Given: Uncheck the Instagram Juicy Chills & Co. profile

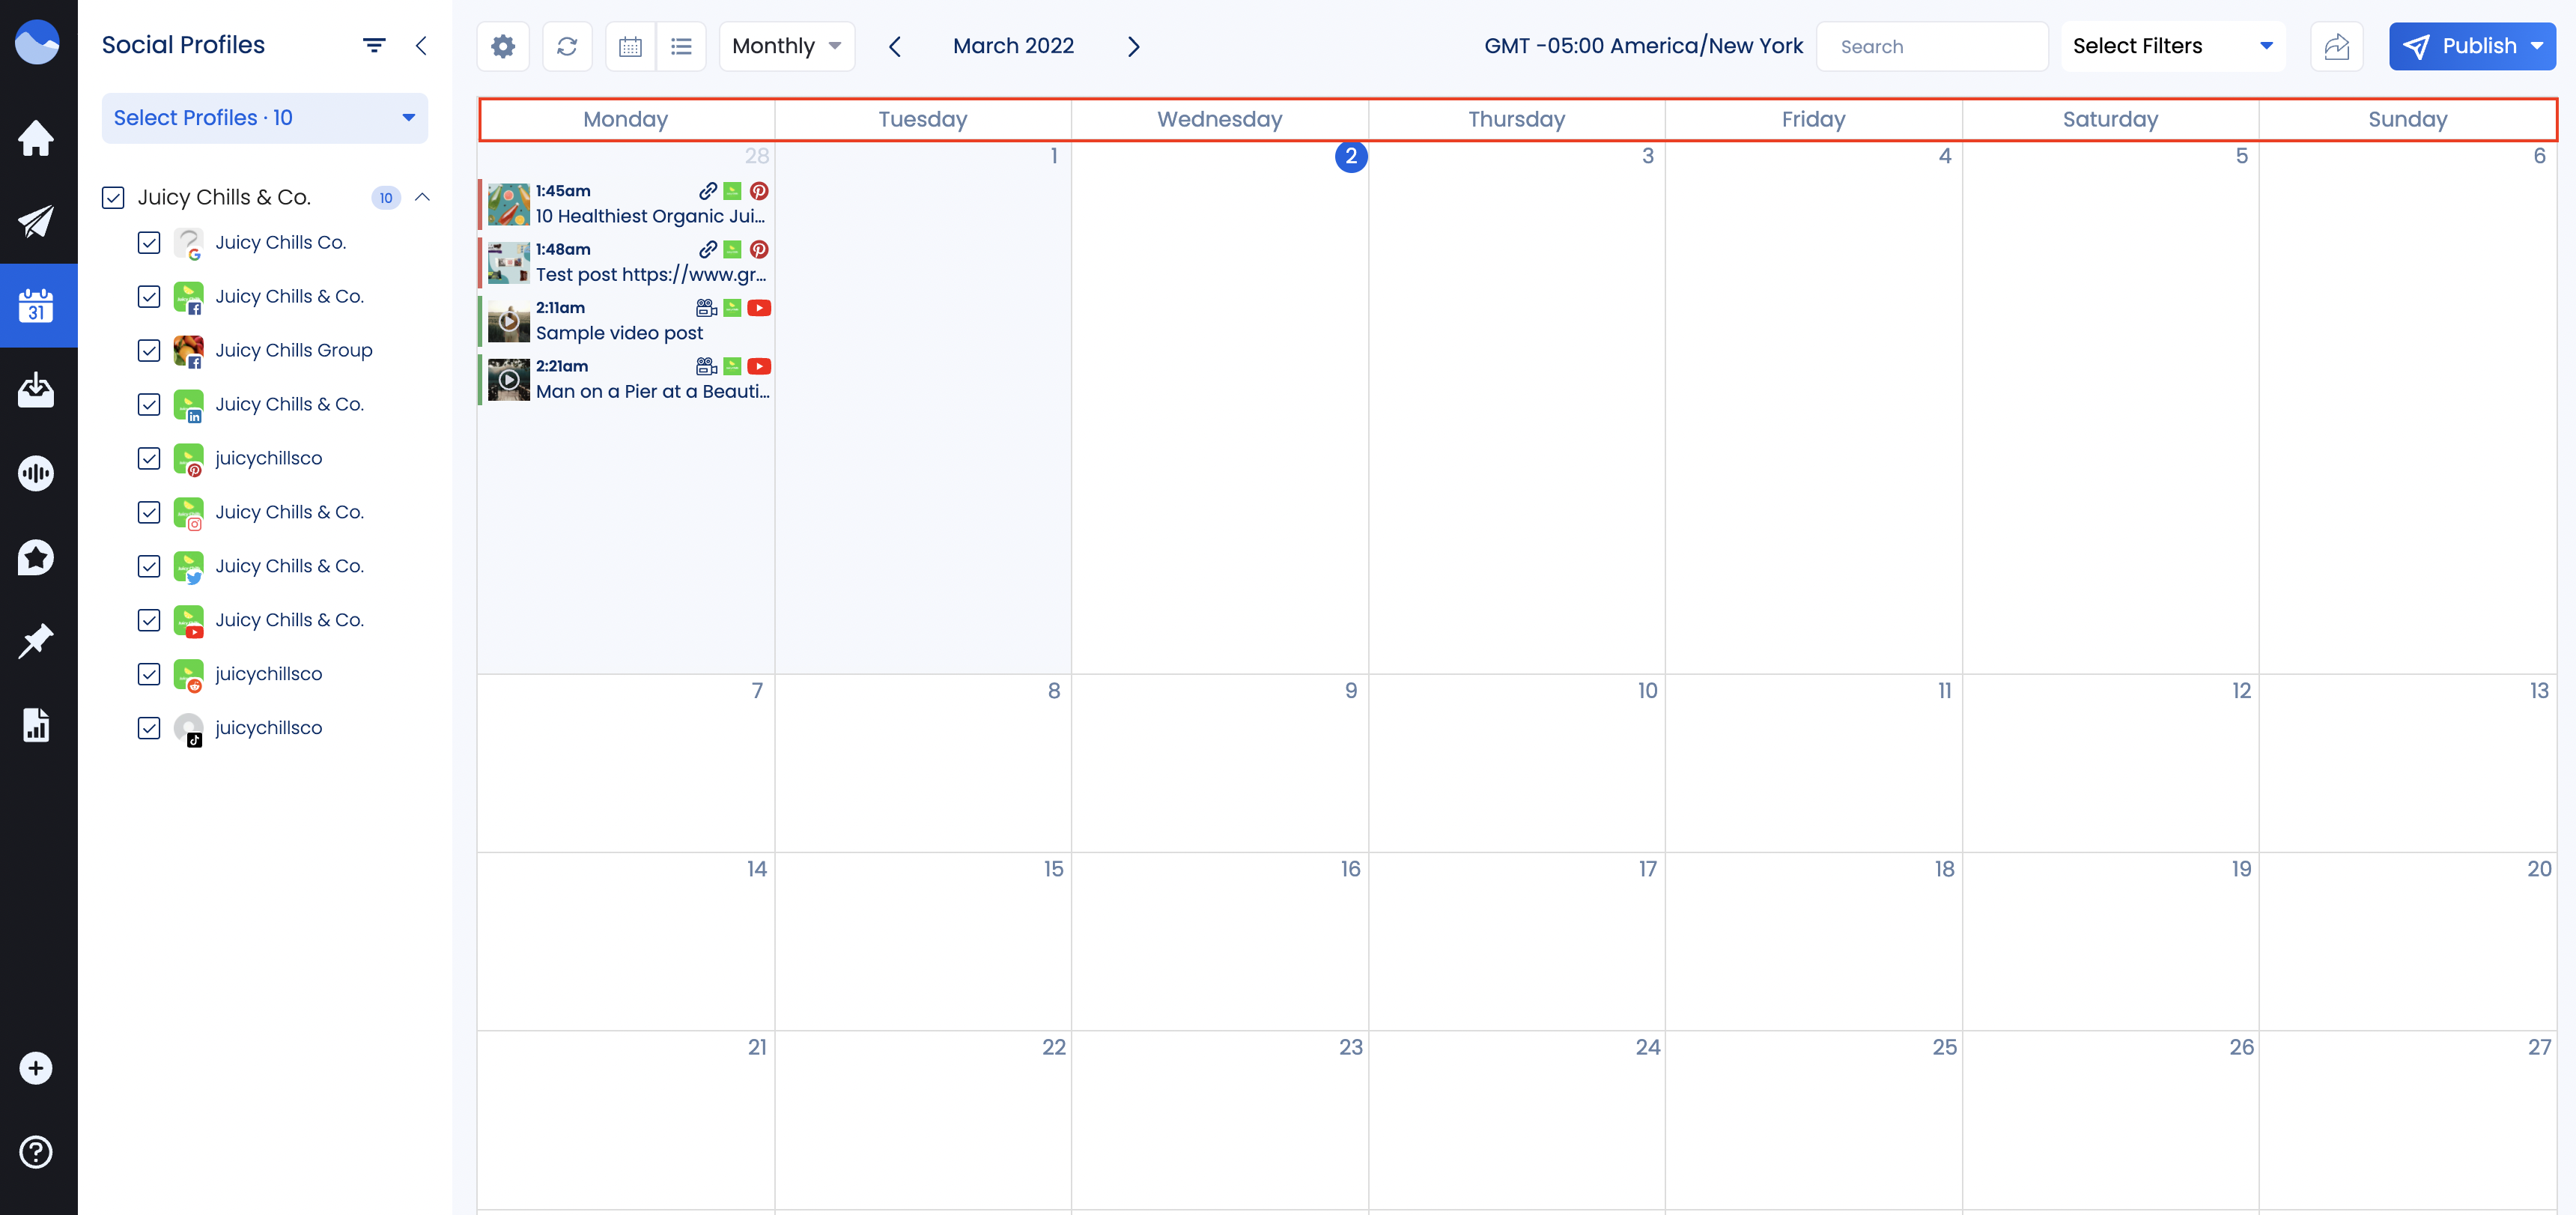Looking at the screenshot, I should pos(149,512).
